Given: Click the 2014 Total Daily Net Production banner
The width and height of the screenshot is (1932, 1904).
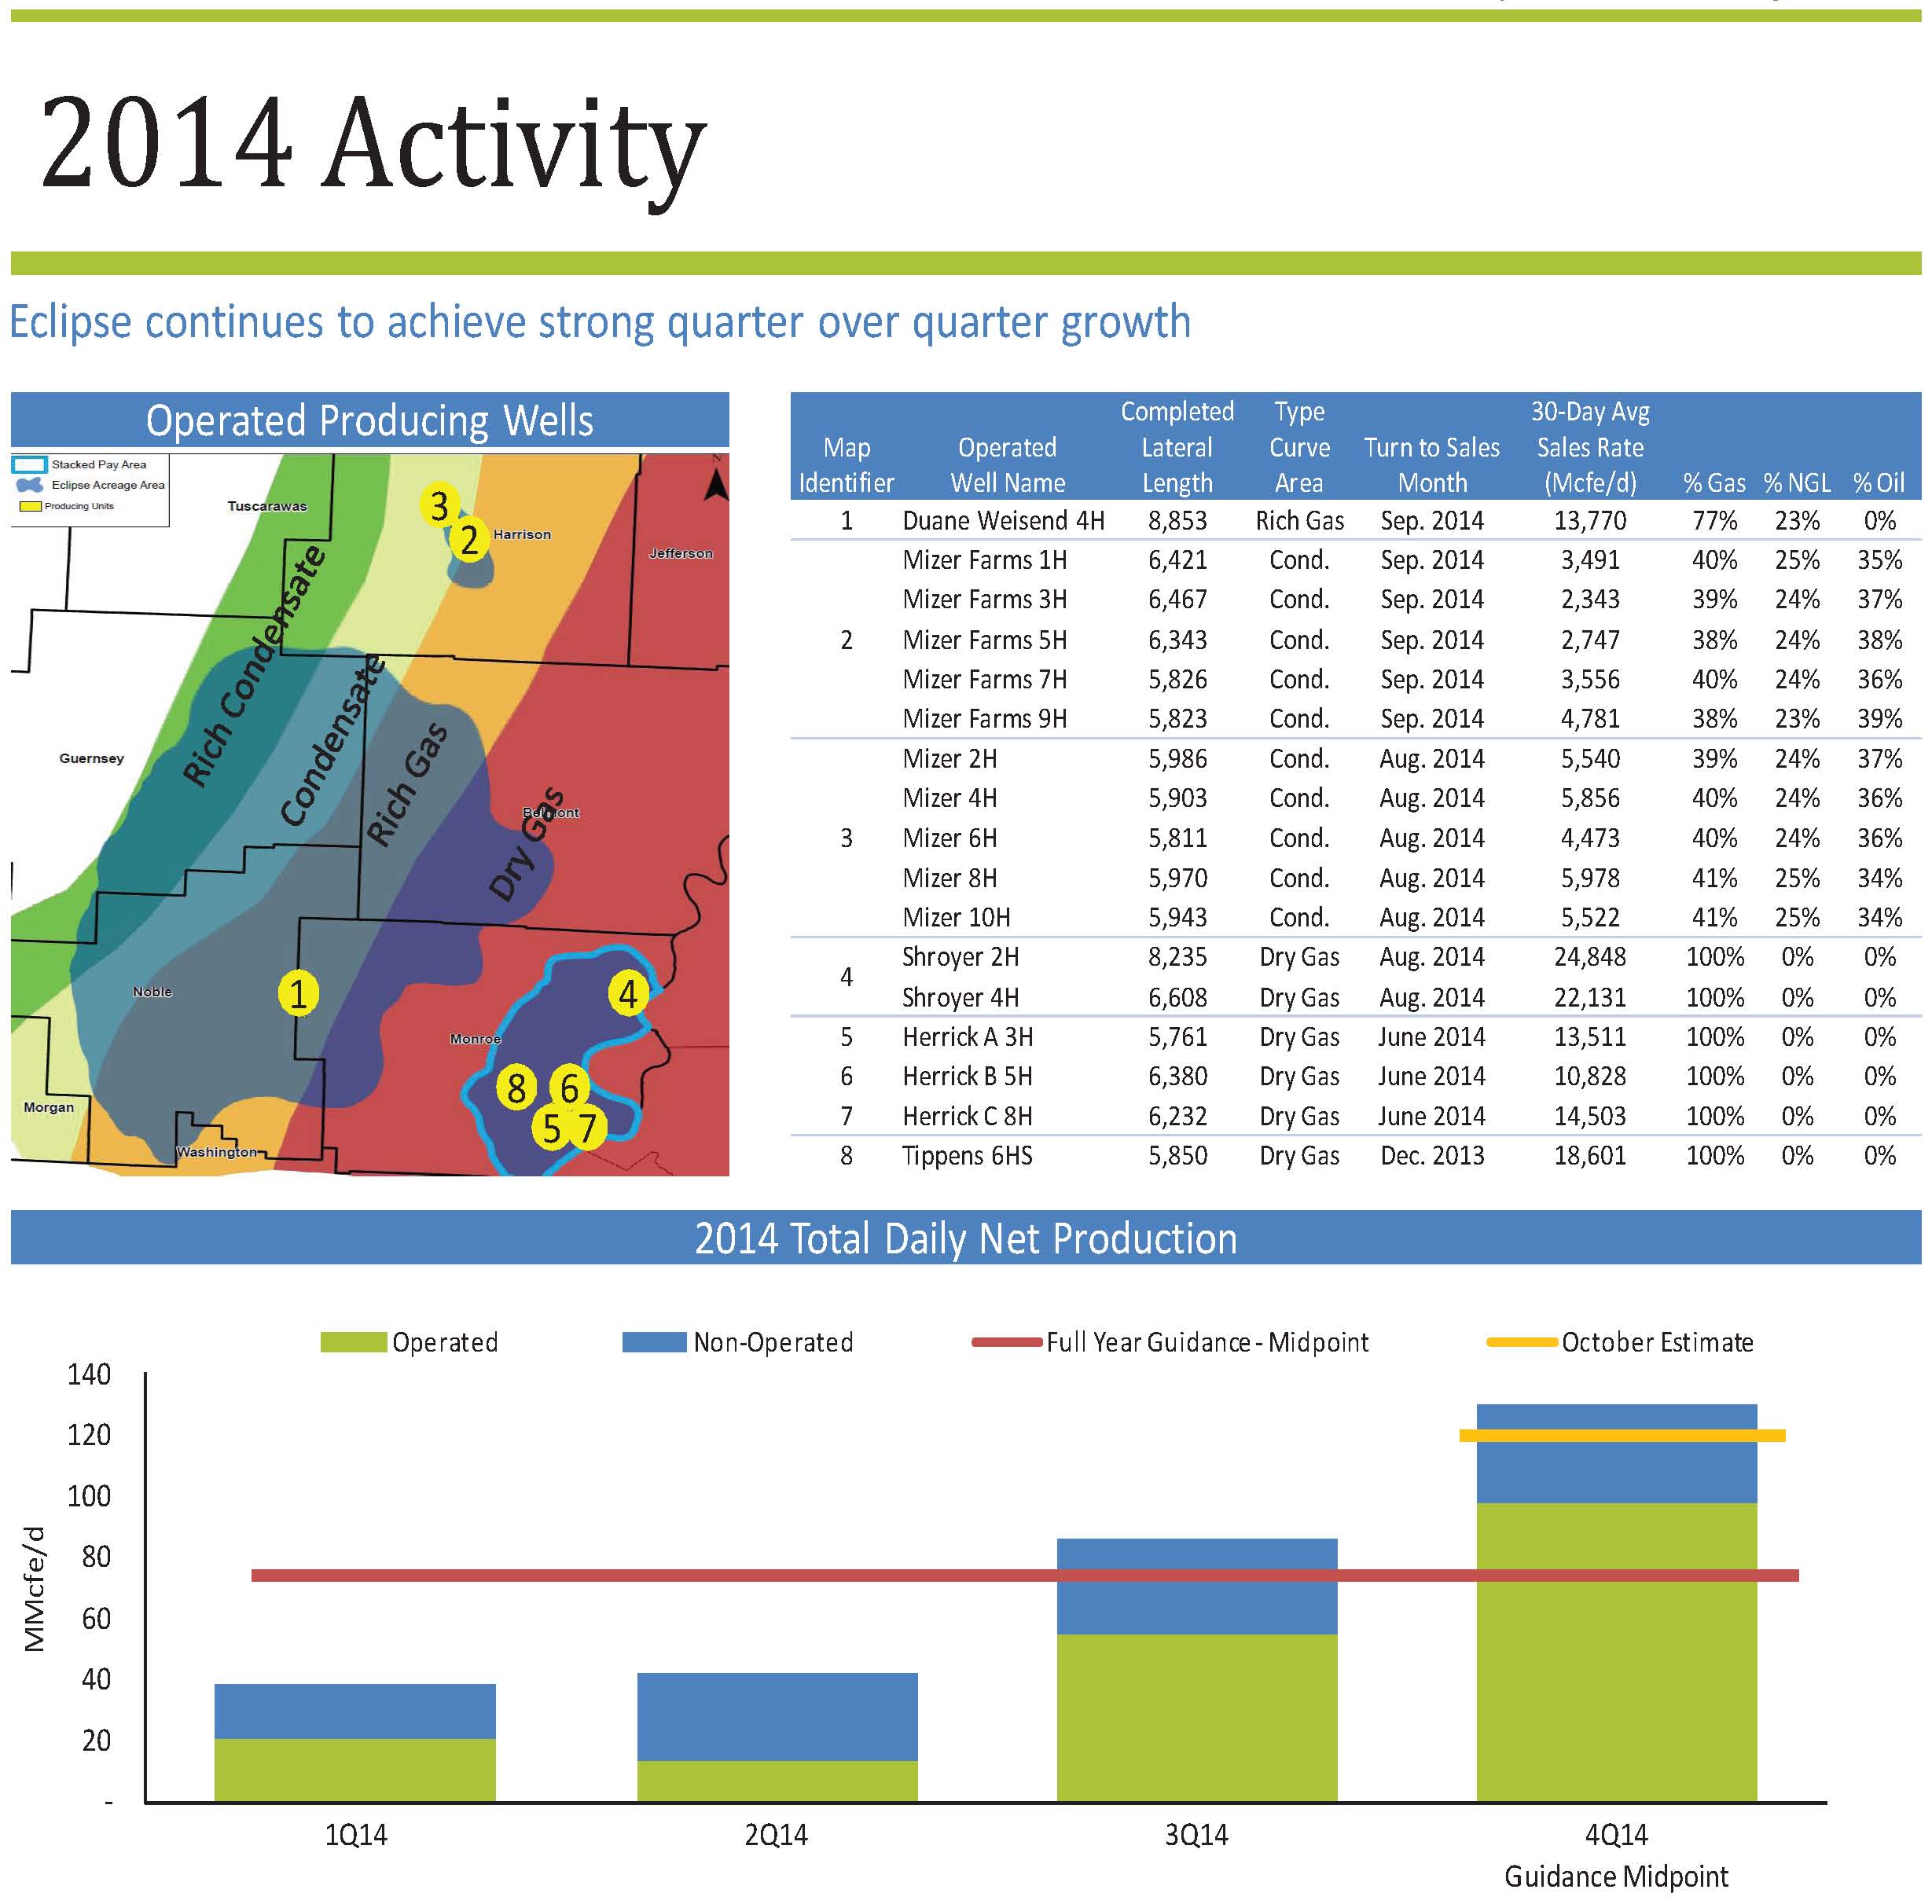Looking at the screenshot, I should [965, 1238].
